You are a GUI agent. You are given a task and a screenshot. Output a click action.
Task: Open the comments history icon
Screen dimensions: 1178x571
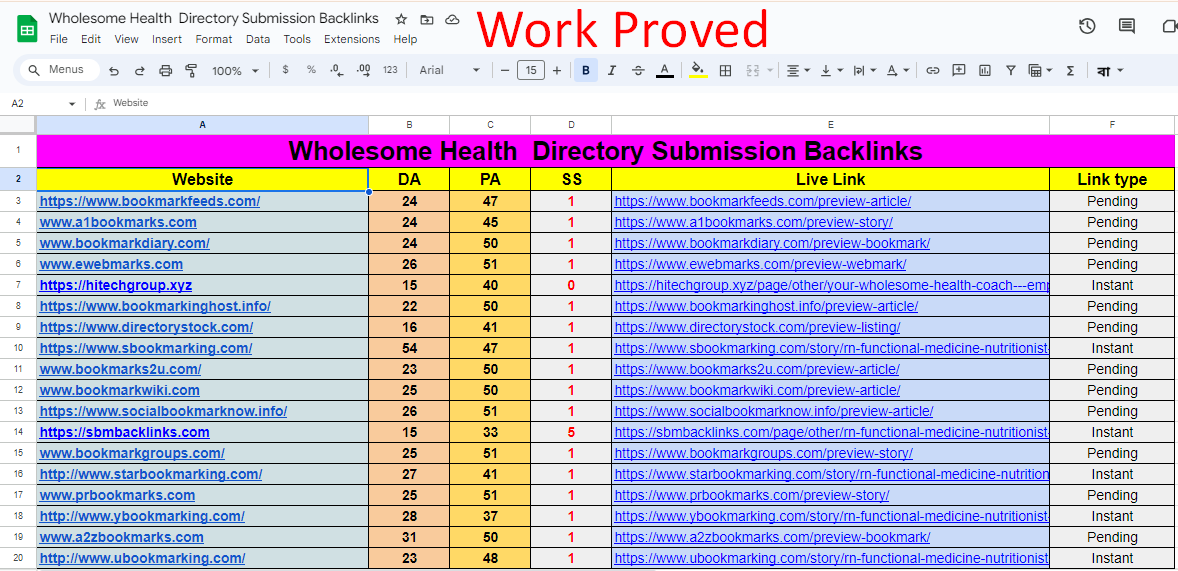coord(1126,27)
